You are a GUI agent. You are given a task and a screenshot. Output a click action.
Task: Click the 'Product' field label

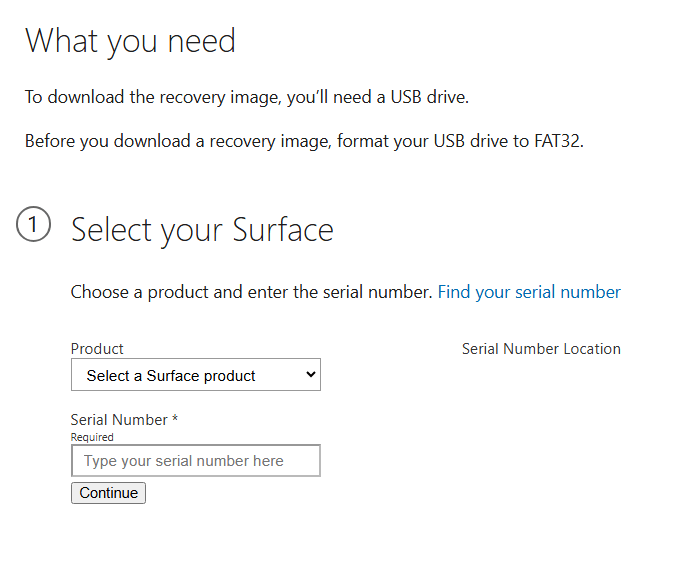coord(97,349)
